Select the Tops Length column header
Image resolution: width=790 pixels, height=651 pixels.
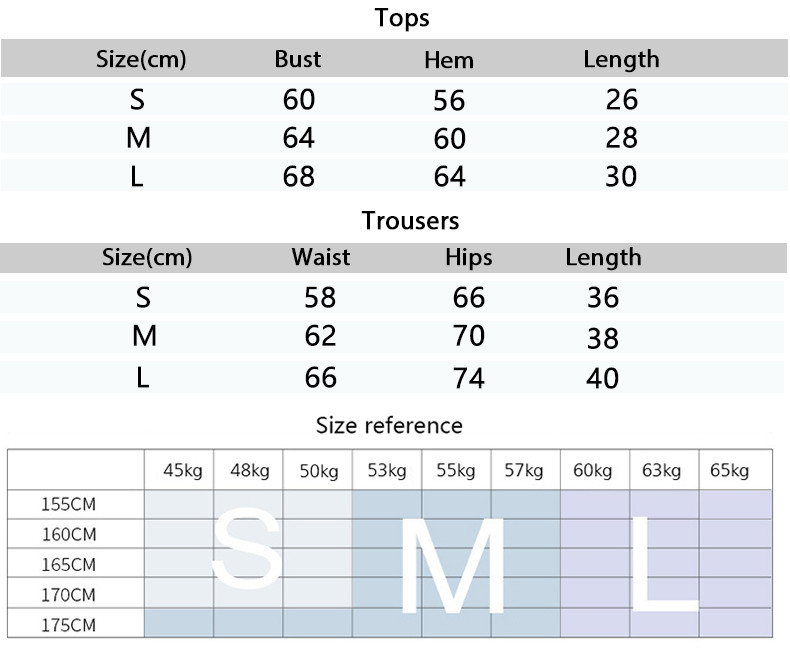pyautogui.click(x=621, y=59)
